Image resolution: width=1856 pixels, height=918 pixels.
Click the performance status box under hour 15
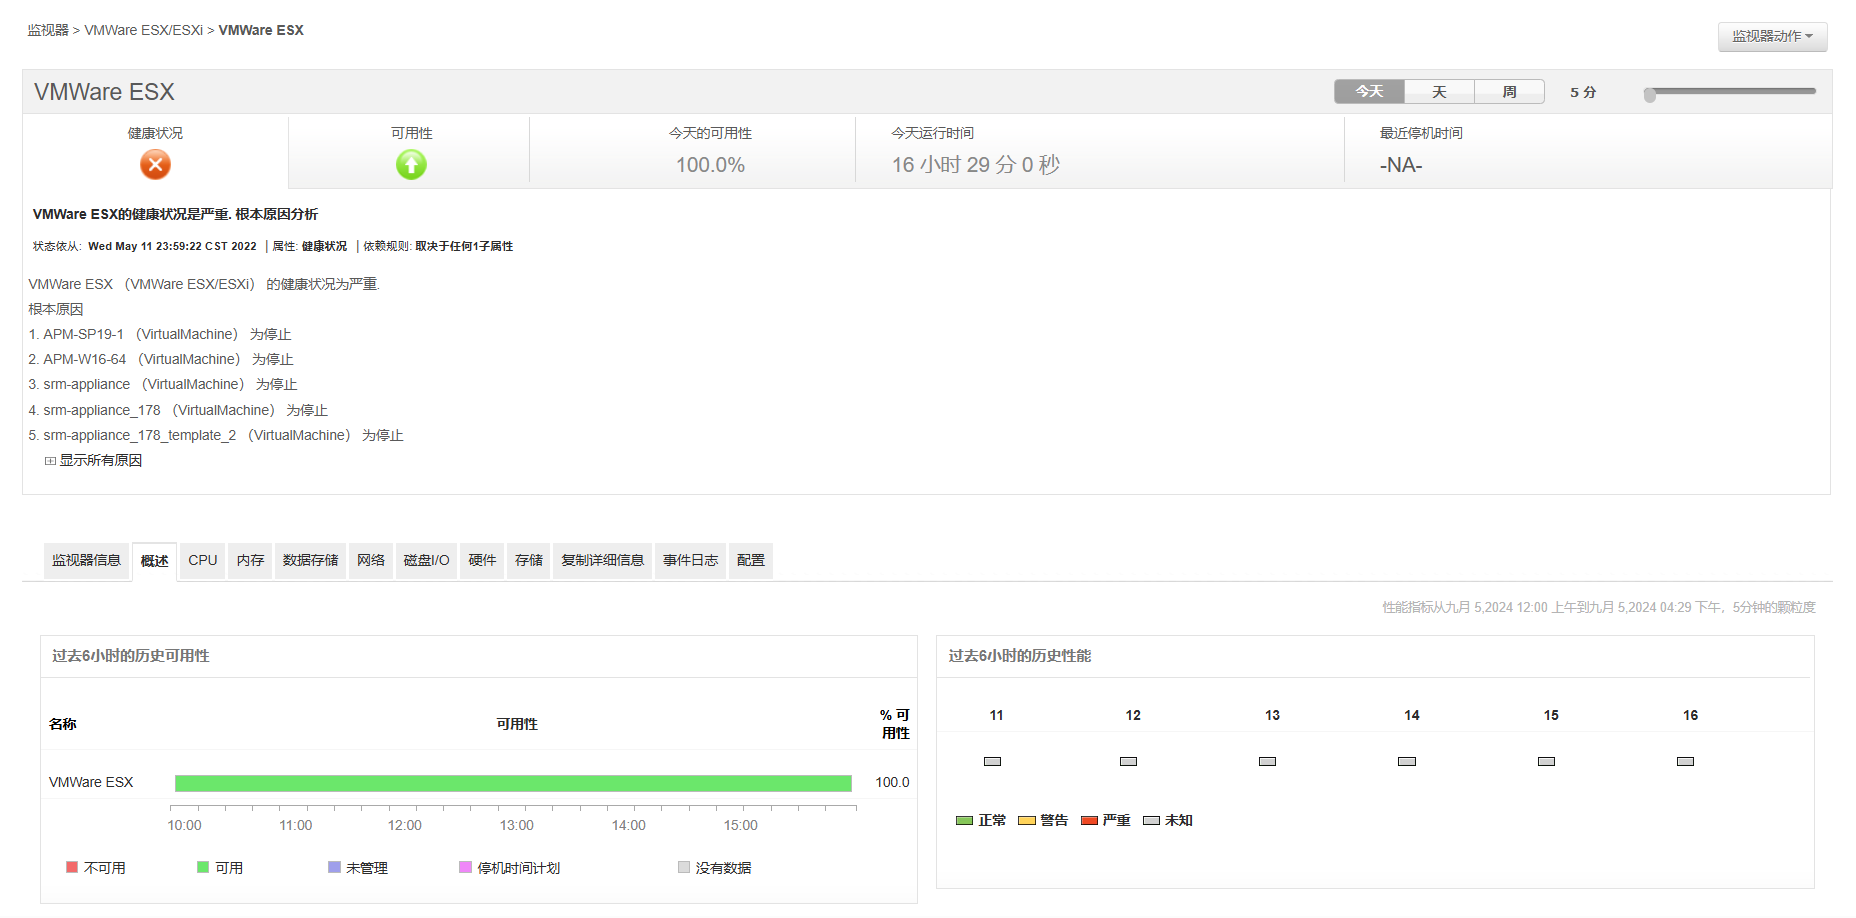1546,761
